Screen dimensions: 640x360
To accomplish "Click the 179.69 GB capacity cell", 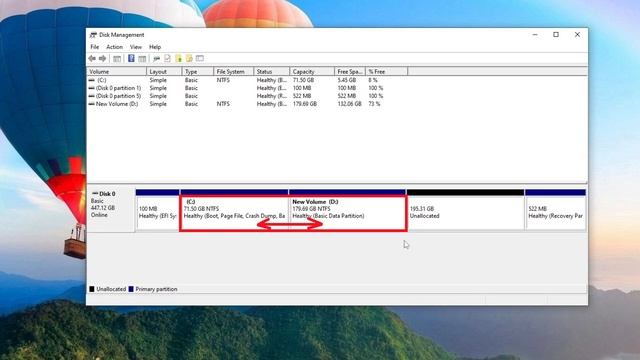I will 305,104.
